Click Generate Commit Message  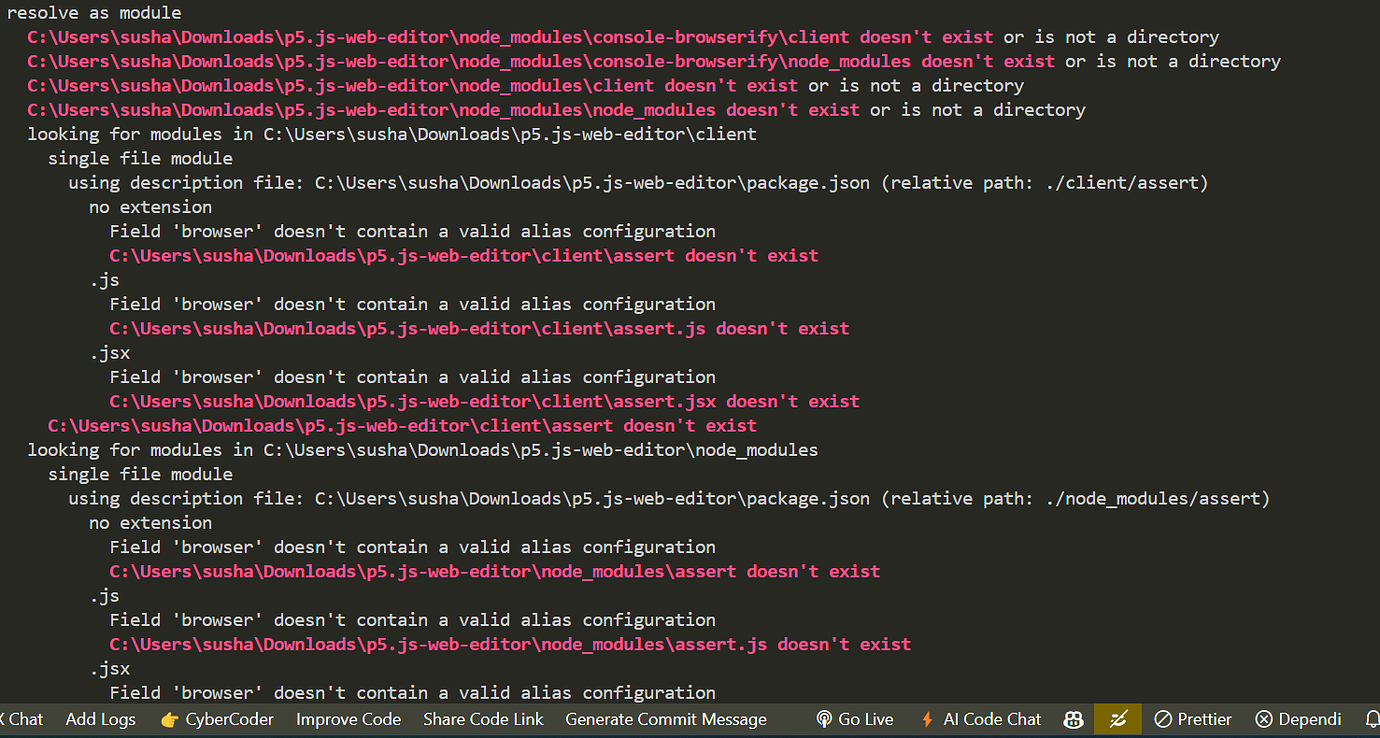point(666,719)
